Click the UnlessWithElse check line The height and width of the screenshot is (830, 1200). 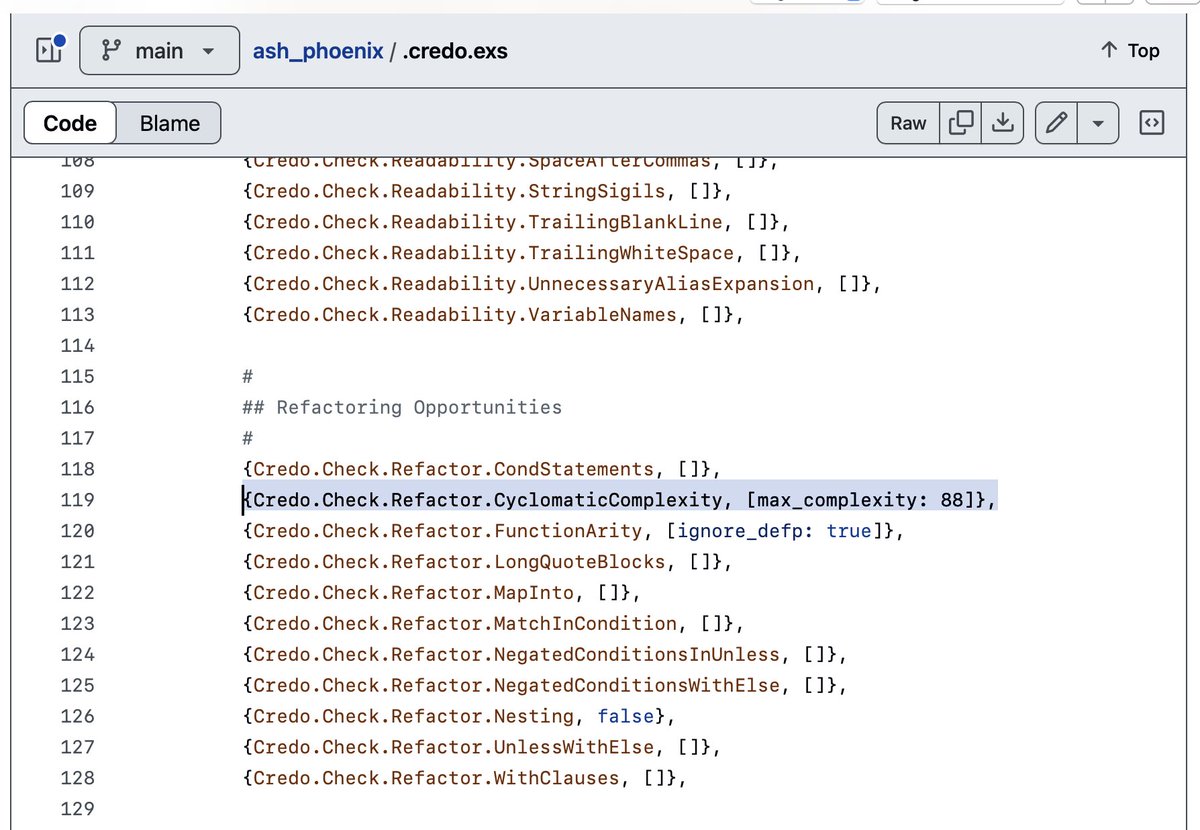(x=482, y=746)
